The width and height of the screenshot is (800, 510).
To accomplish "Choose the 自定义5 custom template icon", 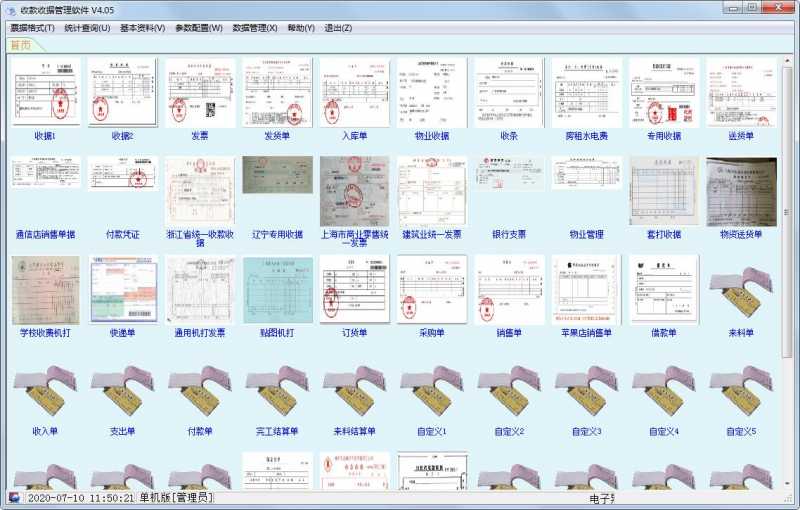I will (x=740, y=391).
